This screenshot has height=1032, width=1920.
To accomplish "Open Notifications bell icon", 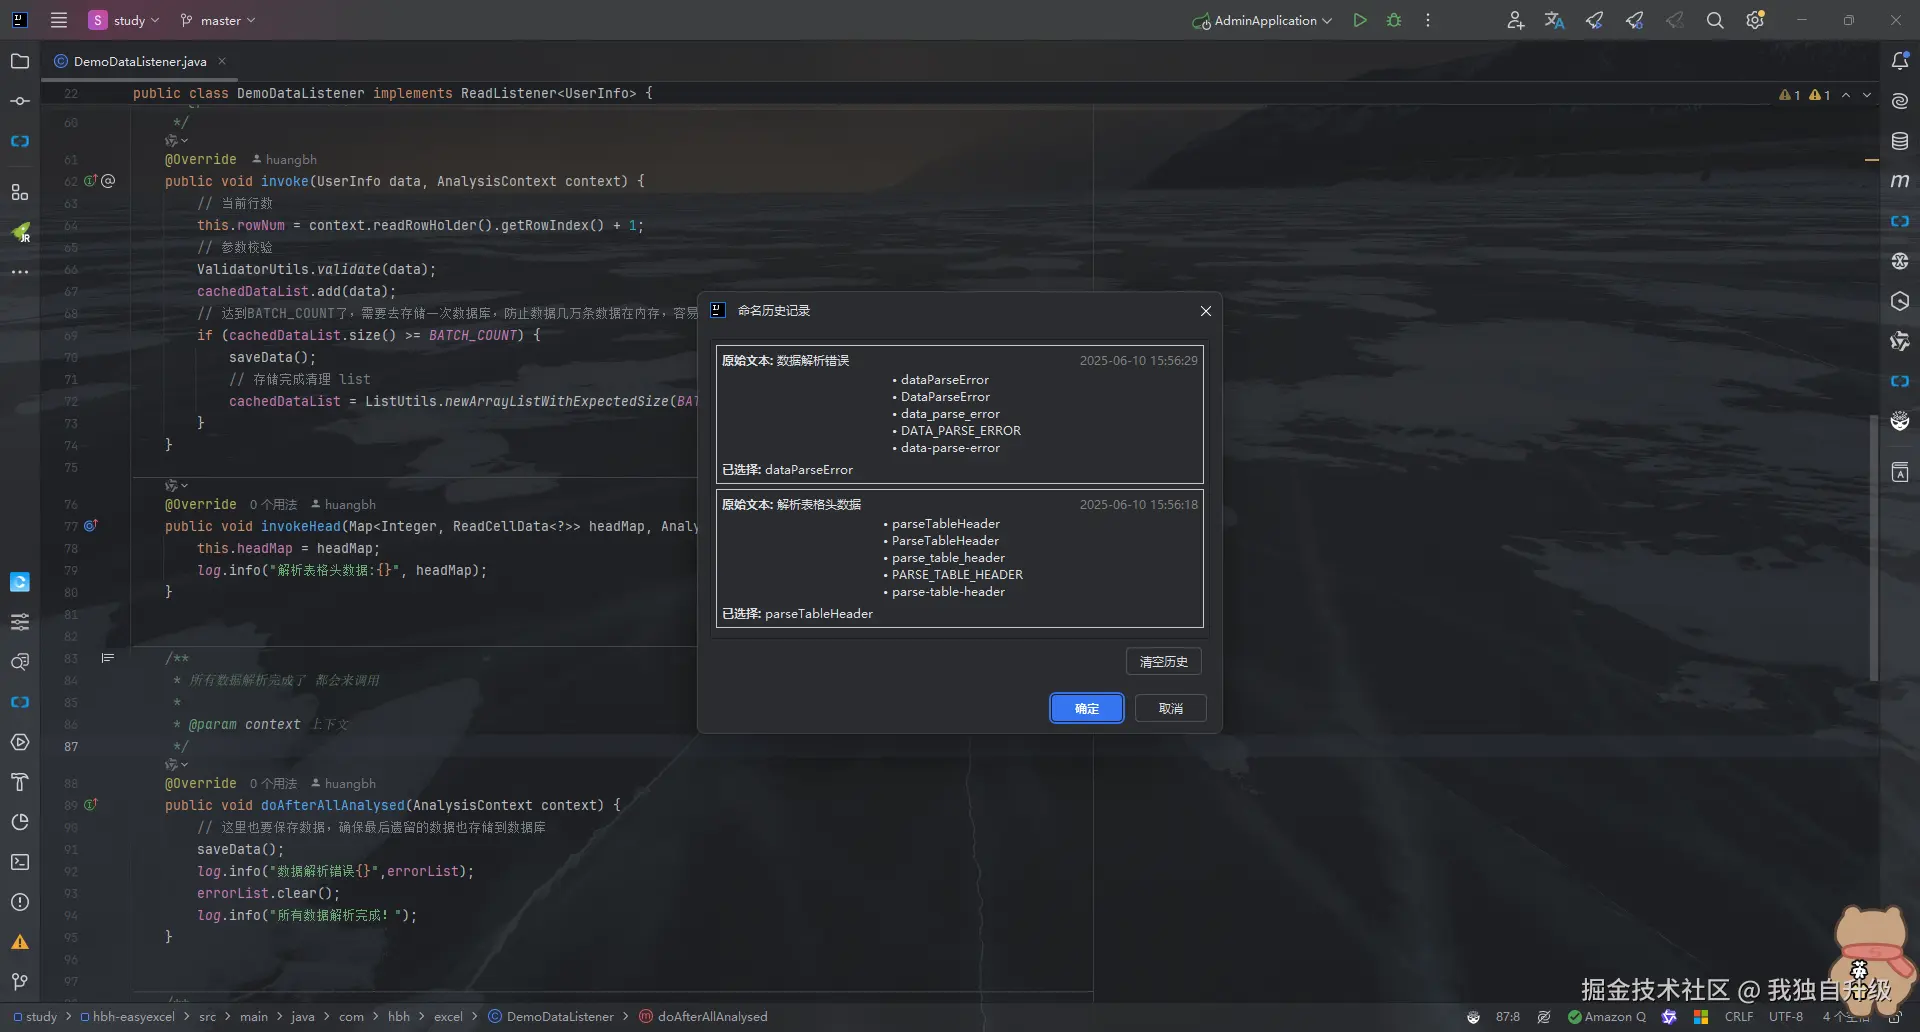I will [x=1900, y=61].
